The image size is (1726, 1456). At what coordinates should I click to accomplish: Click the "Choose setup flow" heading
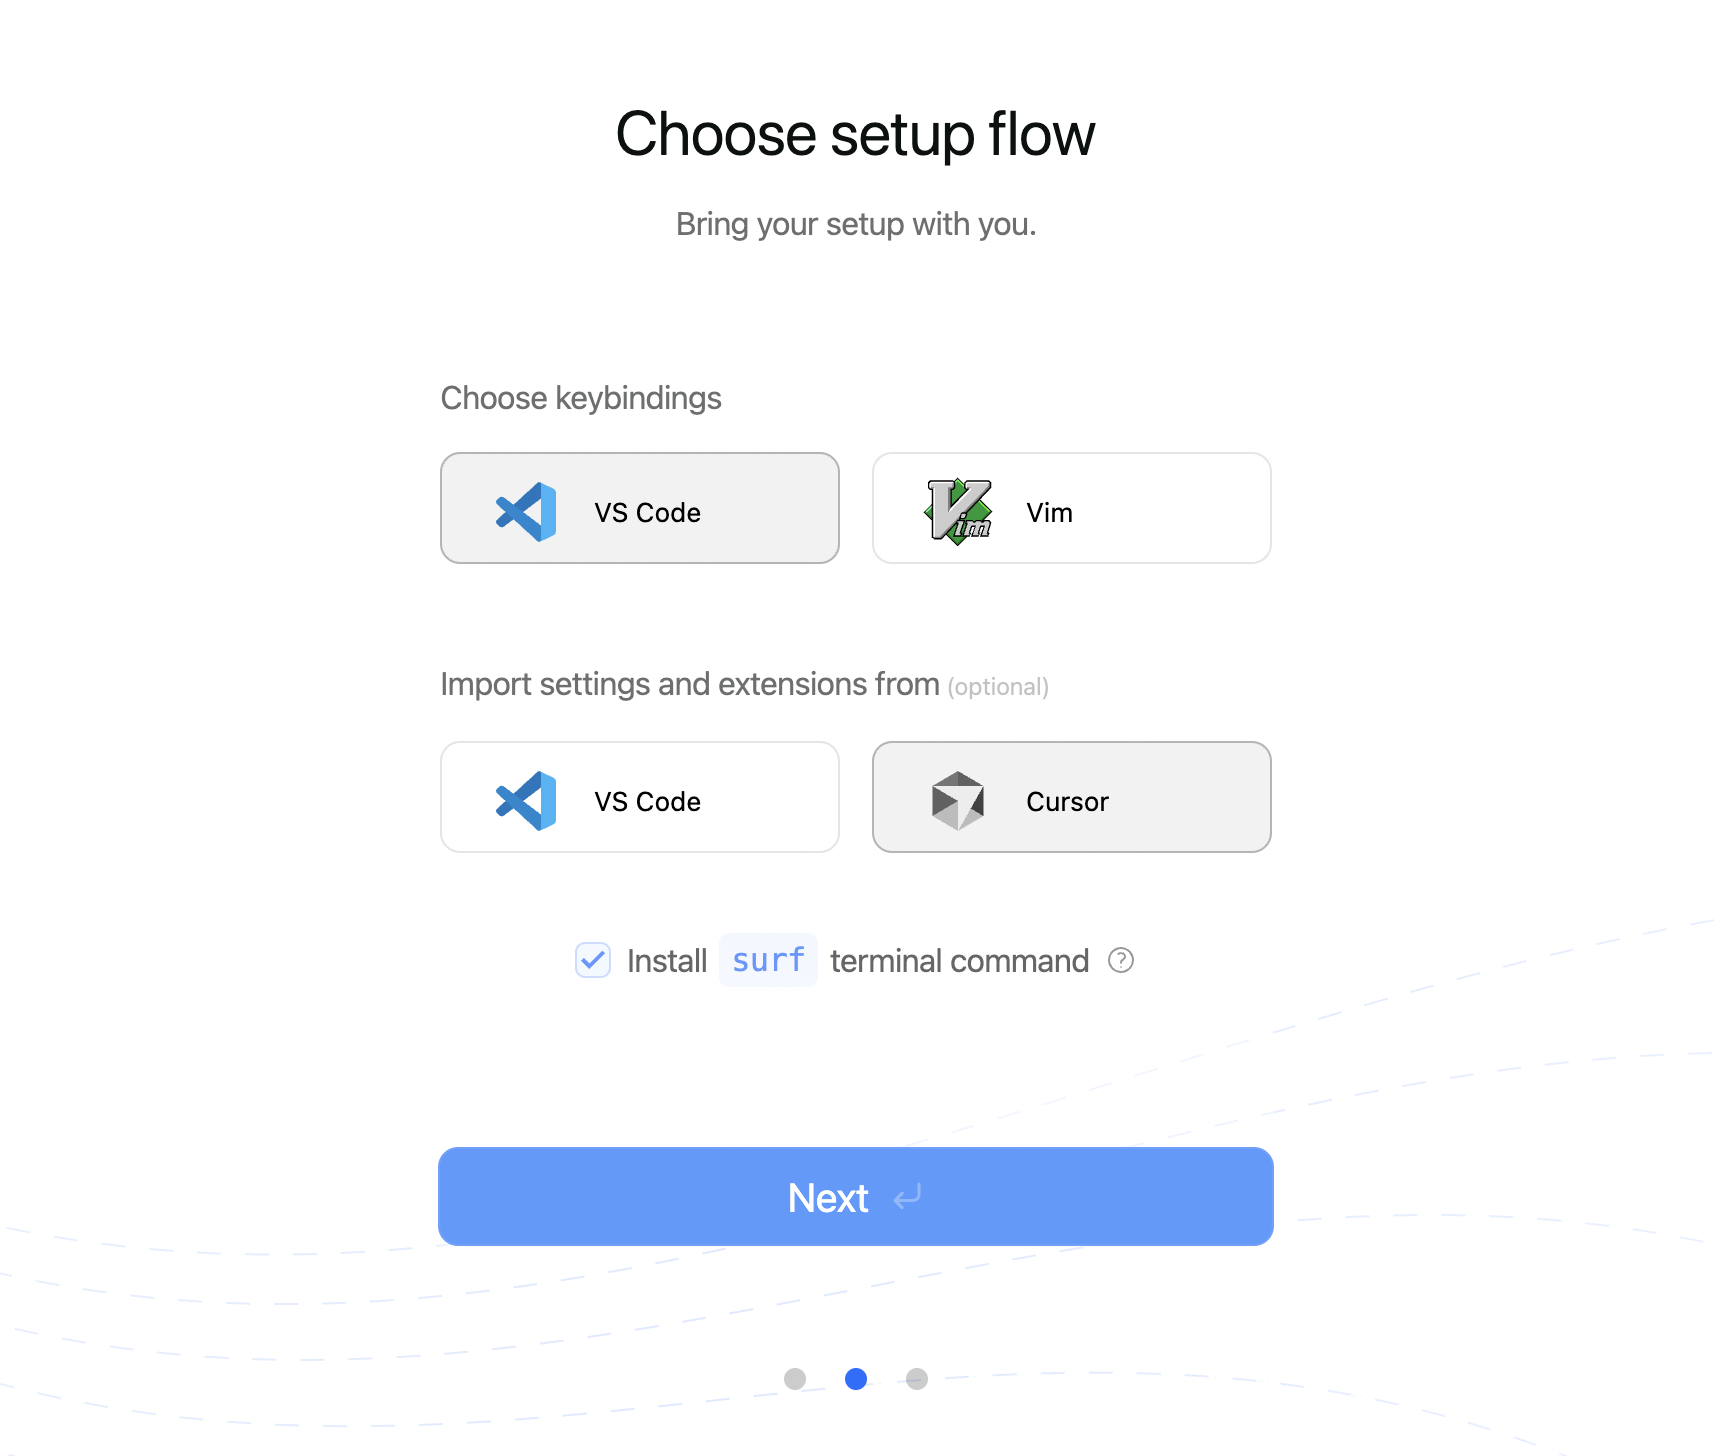coord(855,135)
